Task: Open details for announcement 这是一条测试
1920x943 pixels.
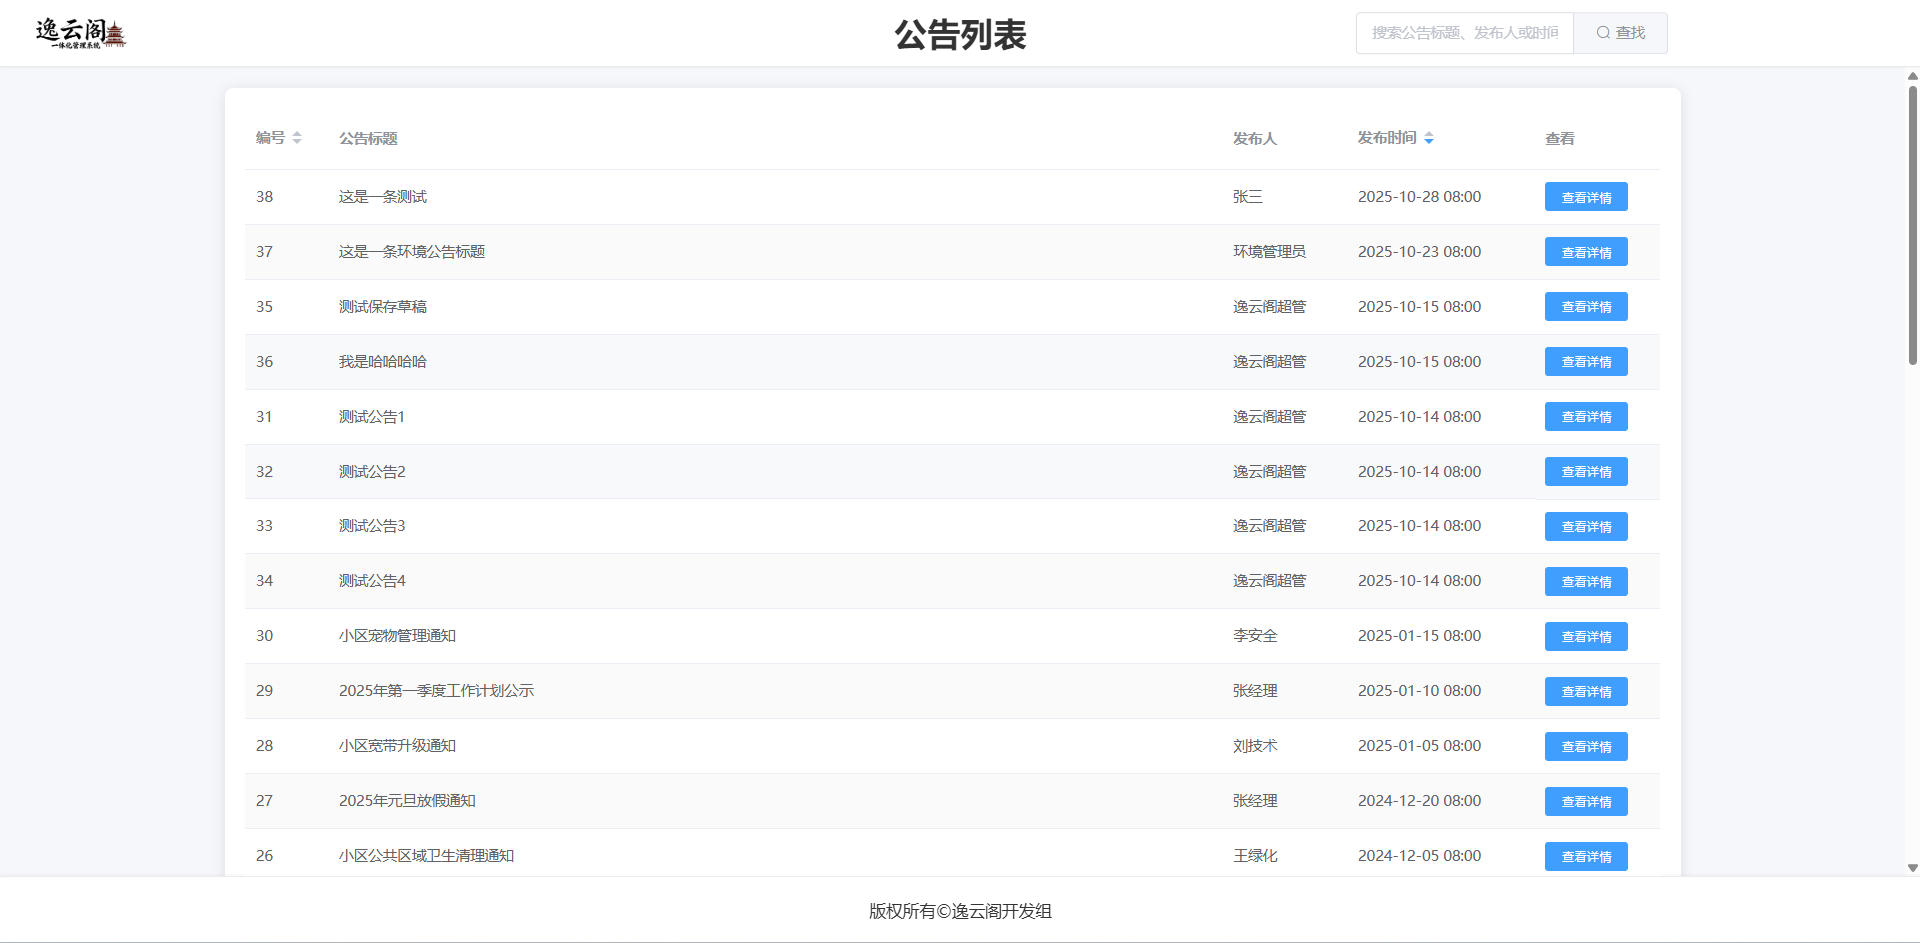Action: (1585, 196)
